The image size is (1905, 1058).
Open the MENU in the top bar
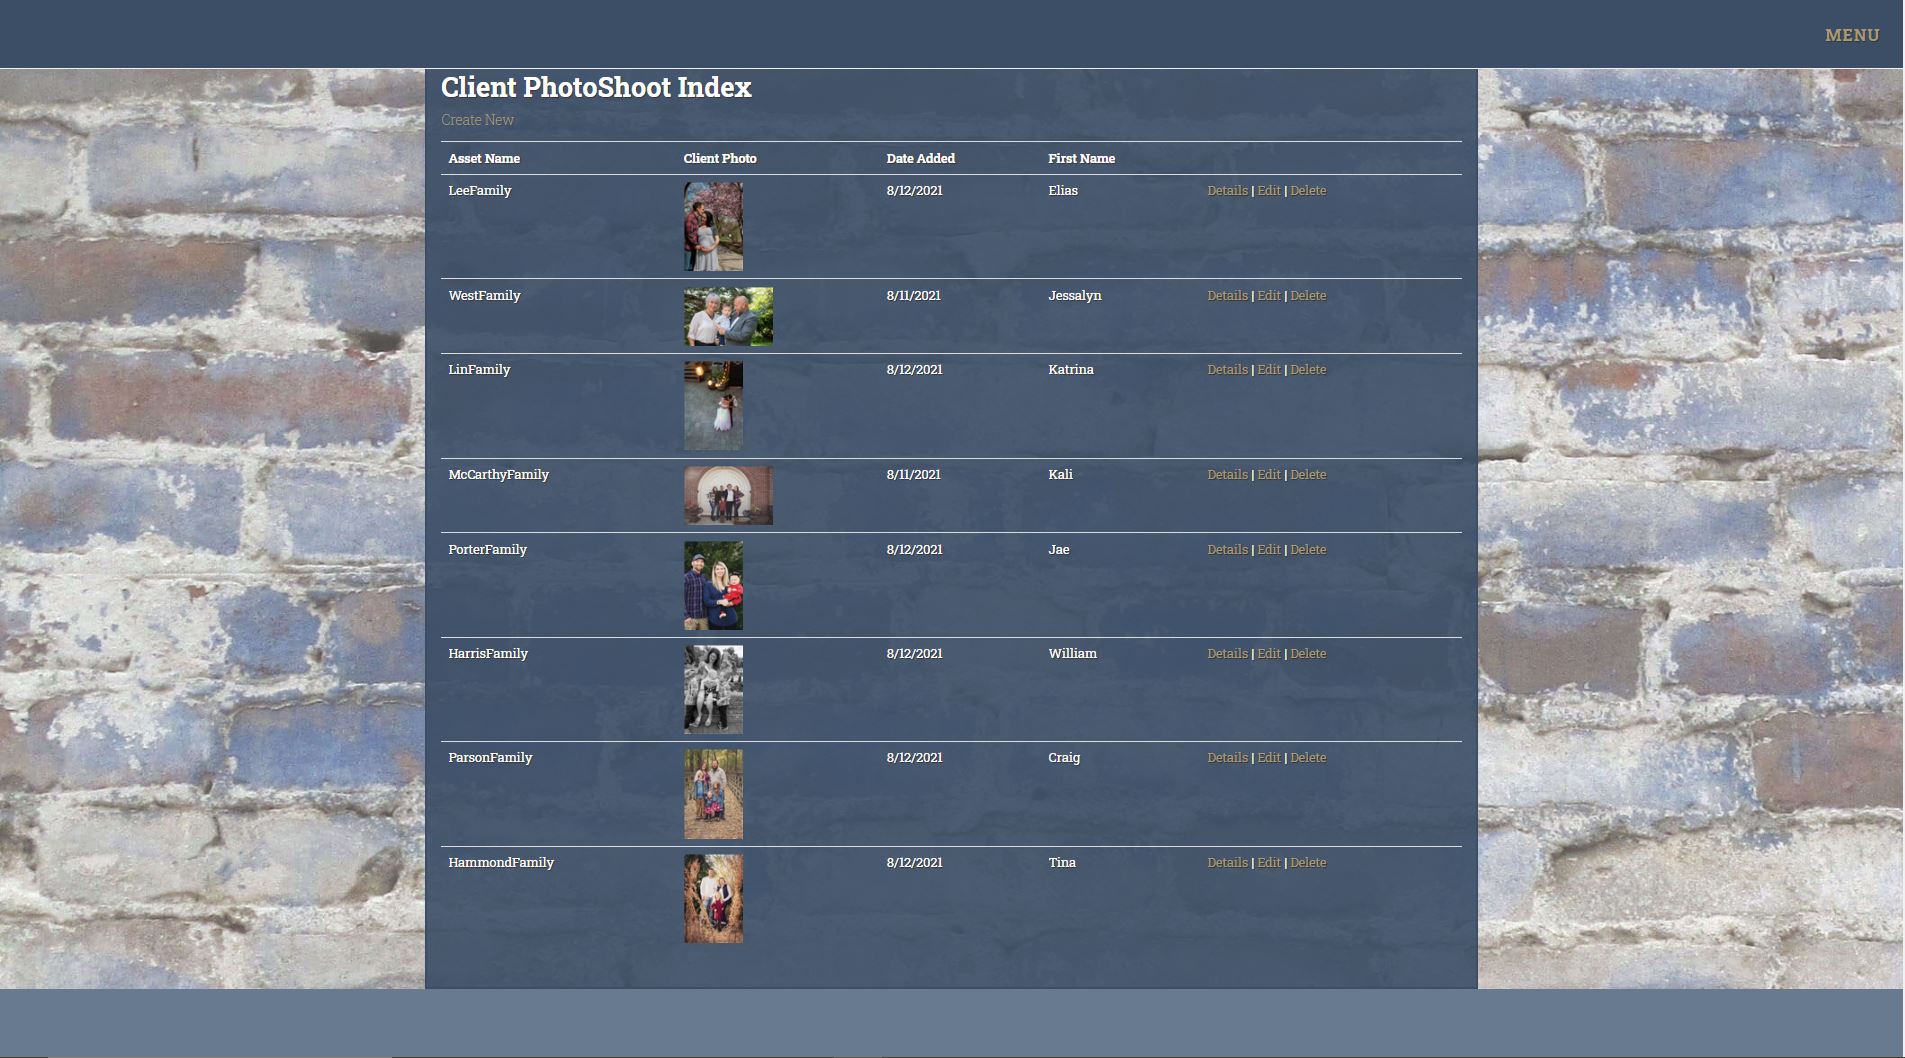(1852, 35)
